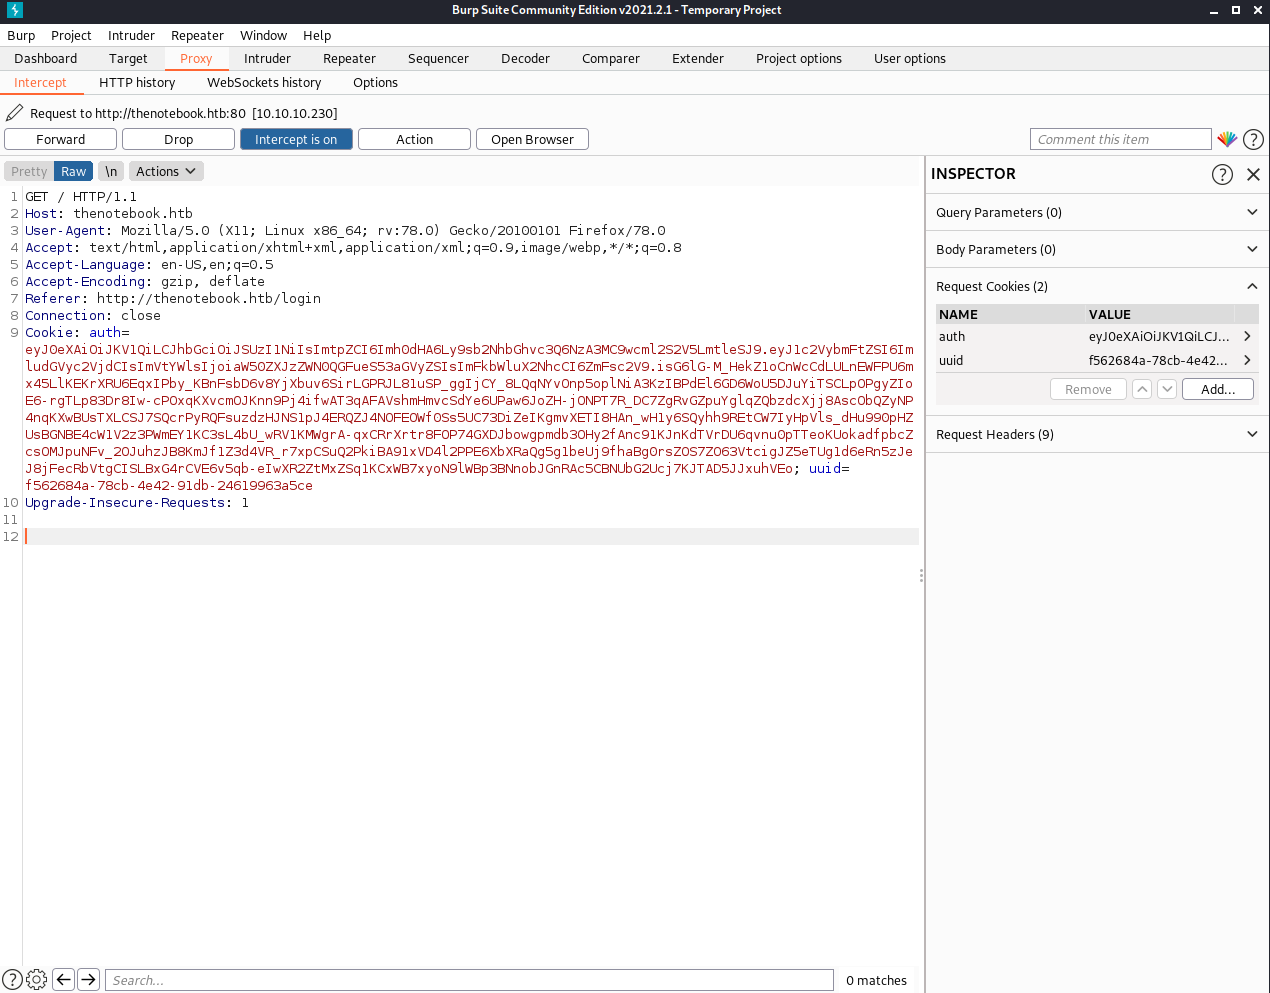This screenshot has height=993, width=1270.
Task: Click Open Browser button
Action: 532,139
